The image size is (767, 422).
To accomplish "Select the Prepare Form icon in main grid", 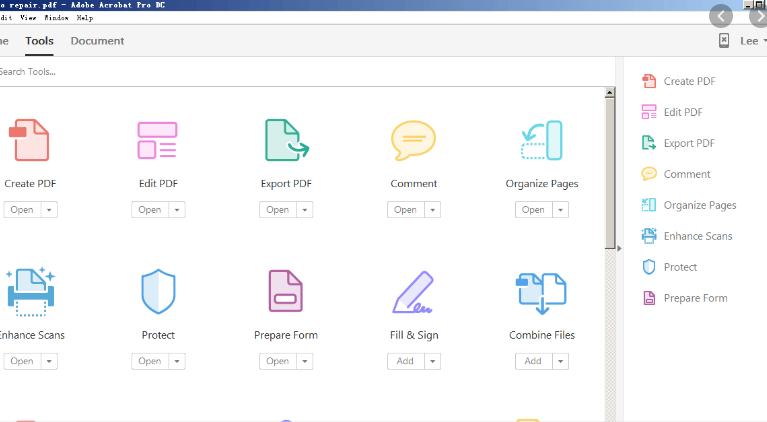I will (x=286, y=291).
